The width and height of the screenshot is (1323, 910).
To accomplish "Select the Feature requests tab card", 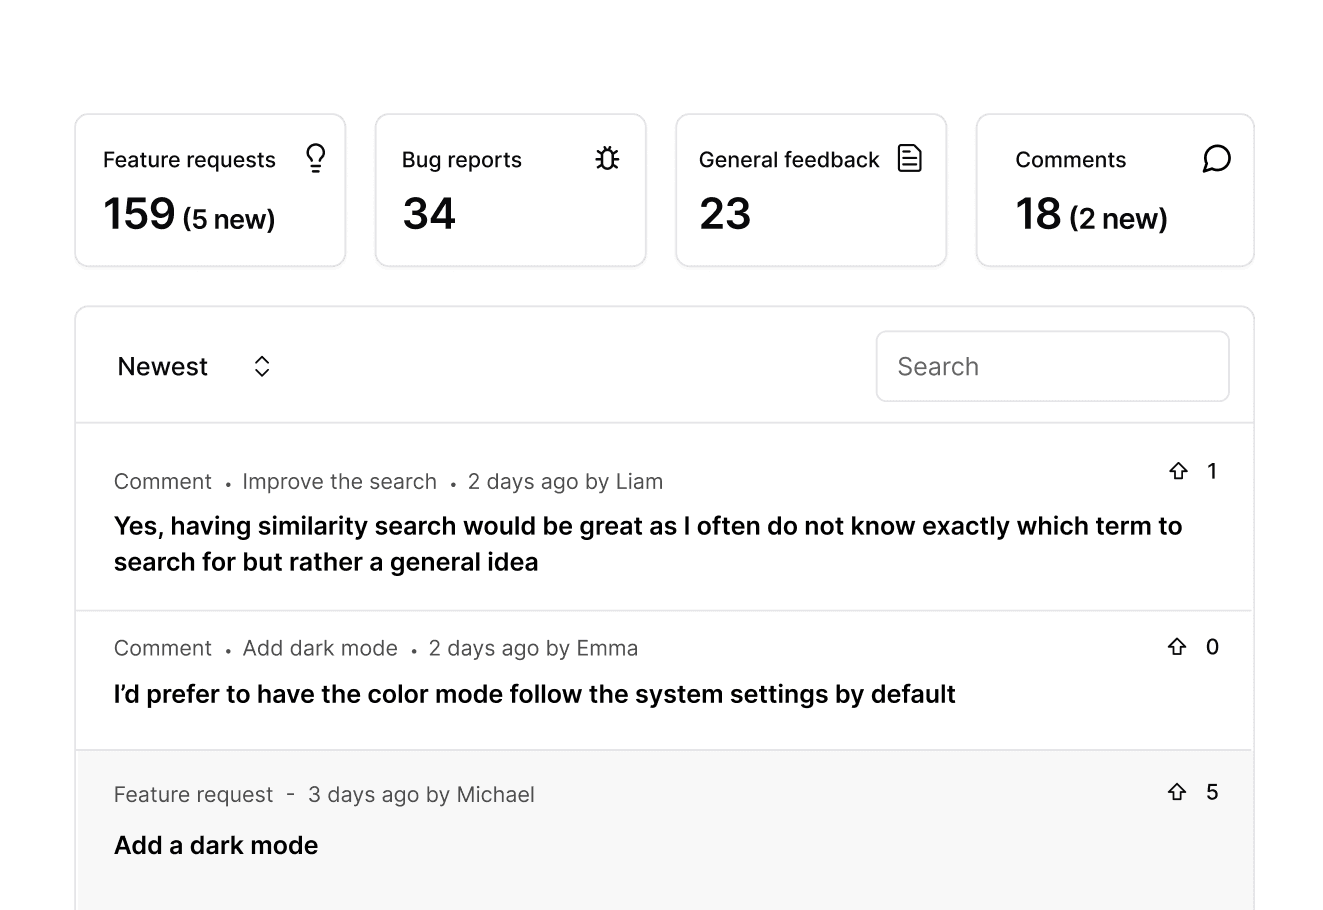I will (210, 190).
